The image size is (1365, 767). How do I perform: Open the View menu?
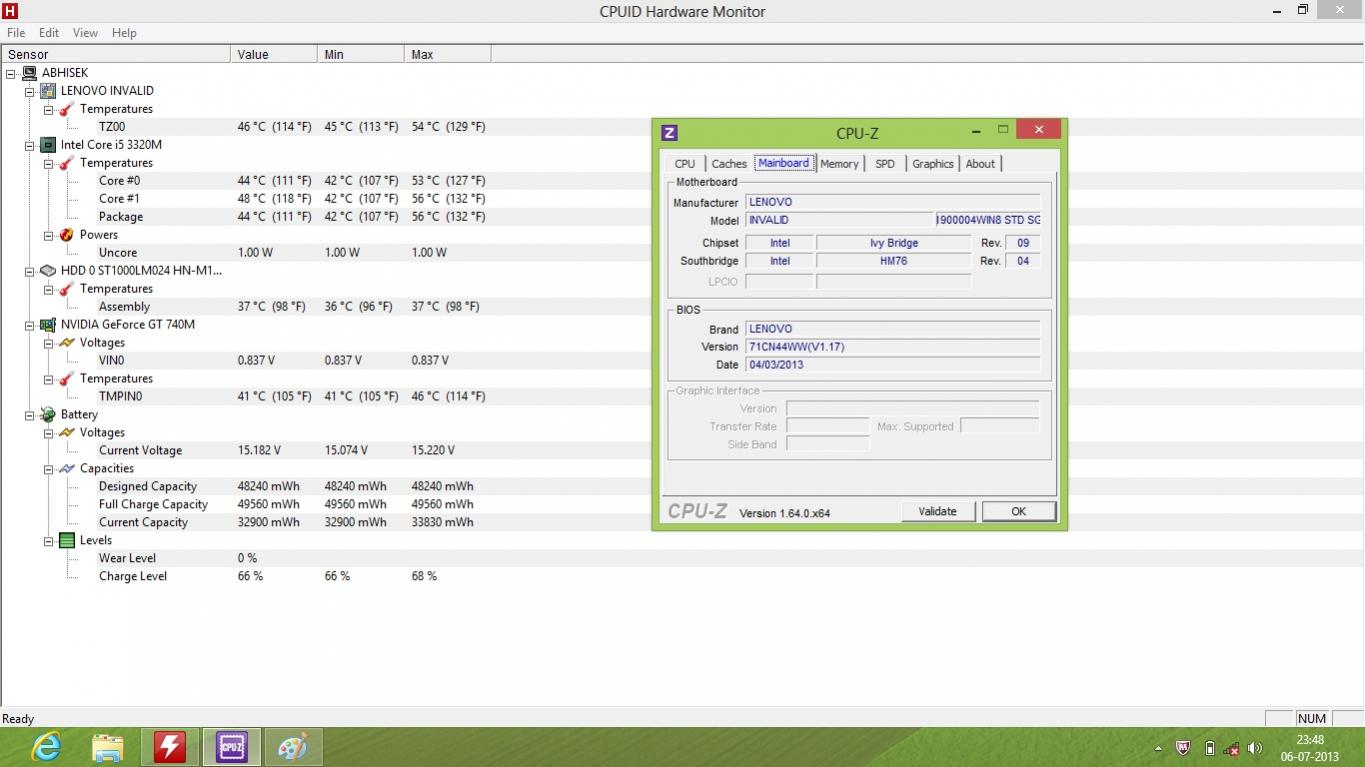pyautogui.click(x=85, y=33)
